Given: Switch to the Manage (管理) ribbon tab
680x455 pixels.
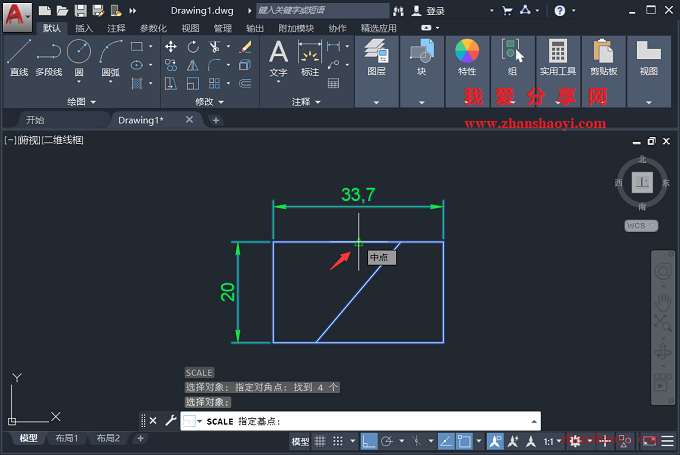Looking at the screenshot, I should tap(222, 28).
